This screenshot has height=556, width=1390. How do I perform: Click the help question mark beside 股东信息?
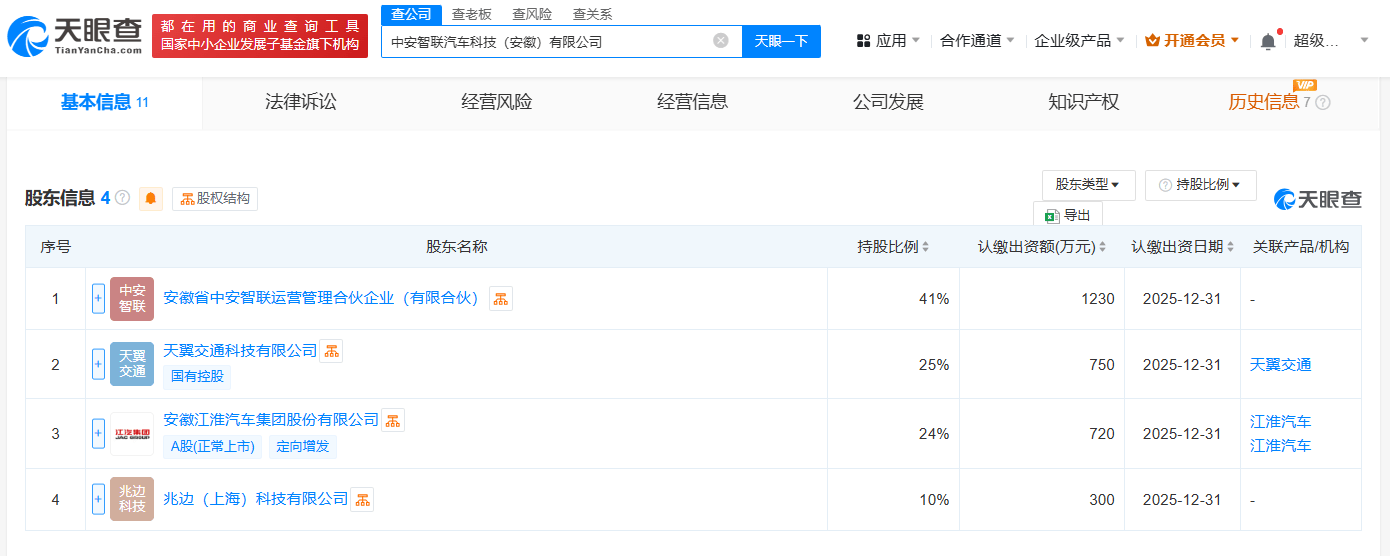click(123, 198)
